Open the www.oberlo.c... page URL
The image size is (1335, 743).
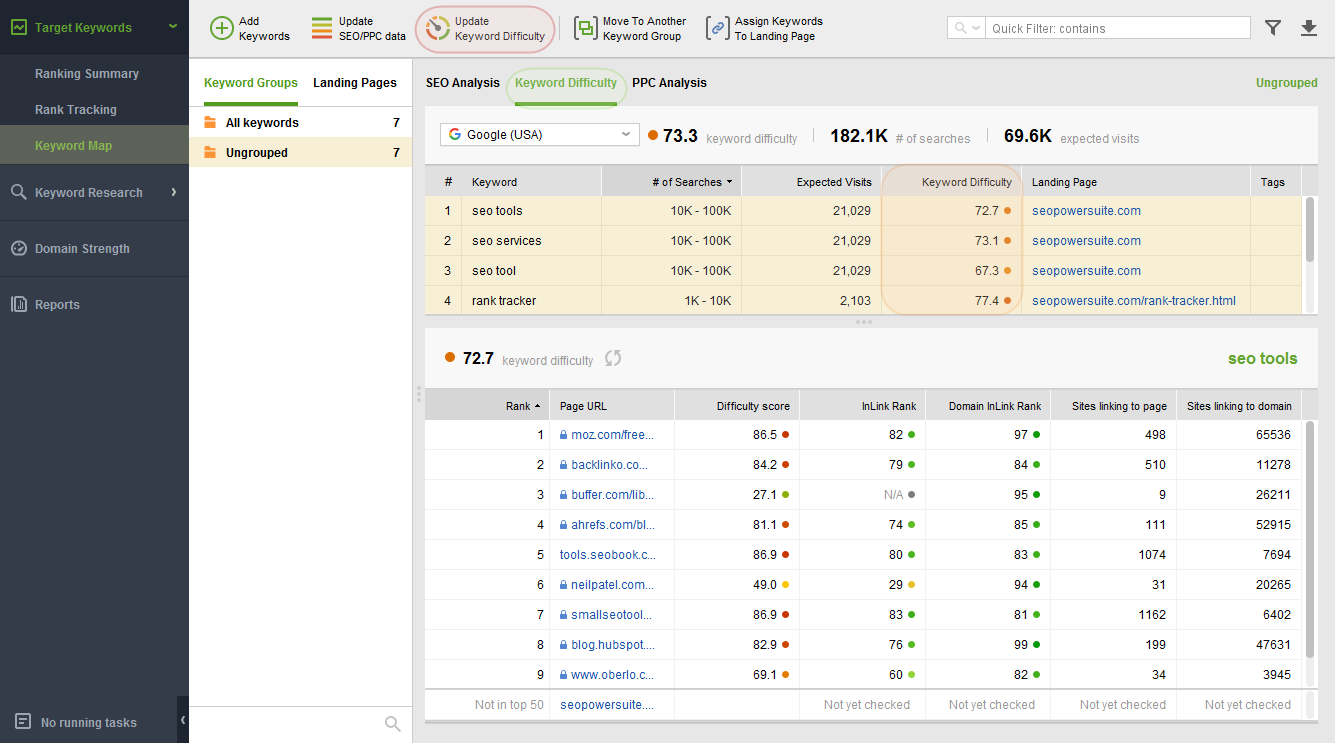coord(612,675)
